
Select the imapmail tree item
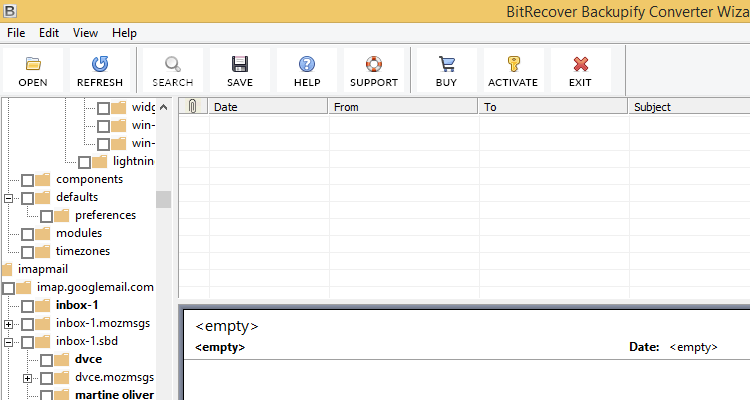pos(43,269)
